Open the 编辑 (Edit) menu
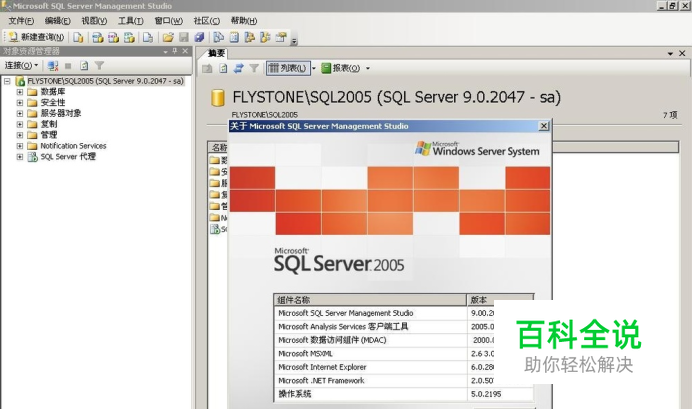692x409 pixels. coord(57,21)
